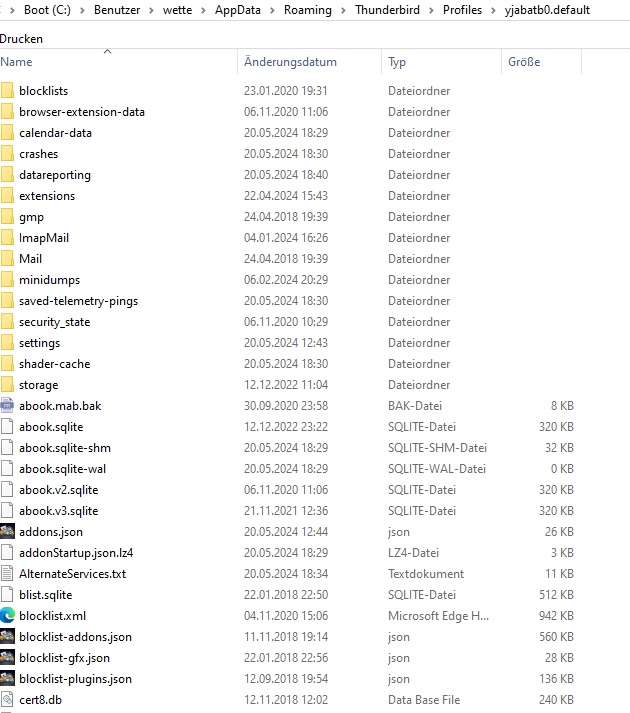
Task: Select the abook.mab.bak file icon
Action: click(x=7, y=406)
